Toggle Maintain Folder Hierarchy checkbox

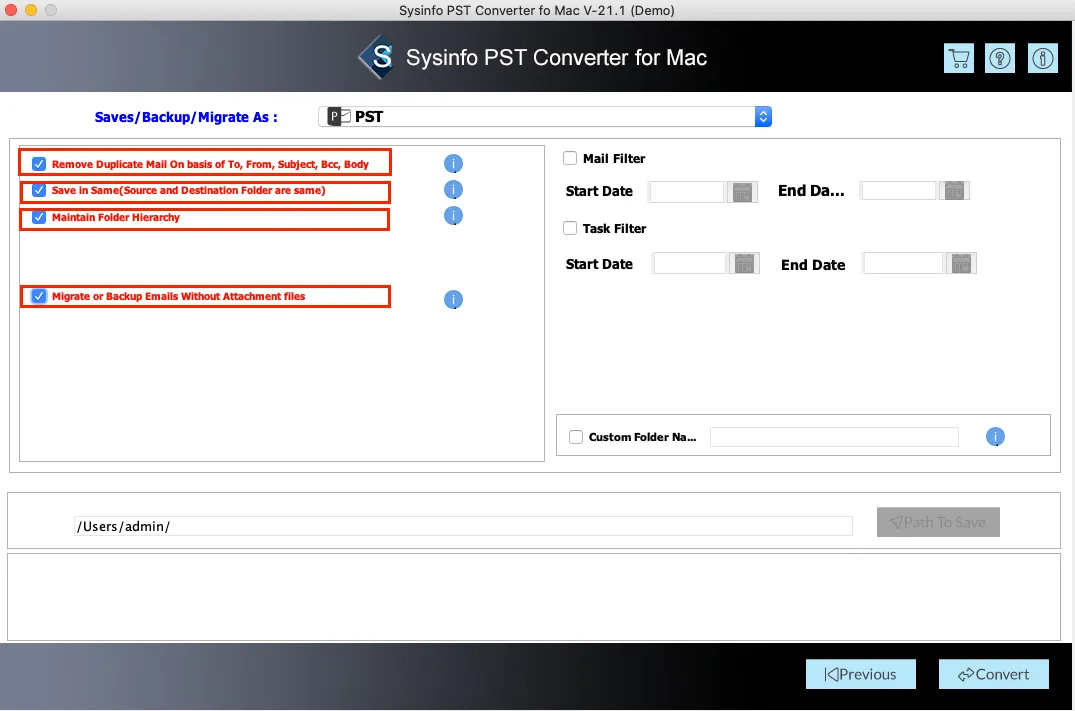pos(39,217)
